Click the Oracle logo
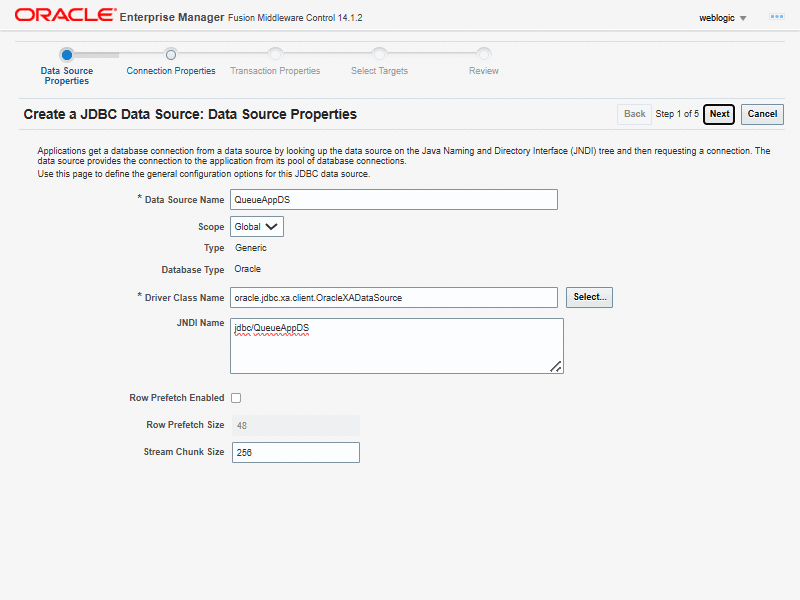Viewport: 800px width, 600px height. 64,16
